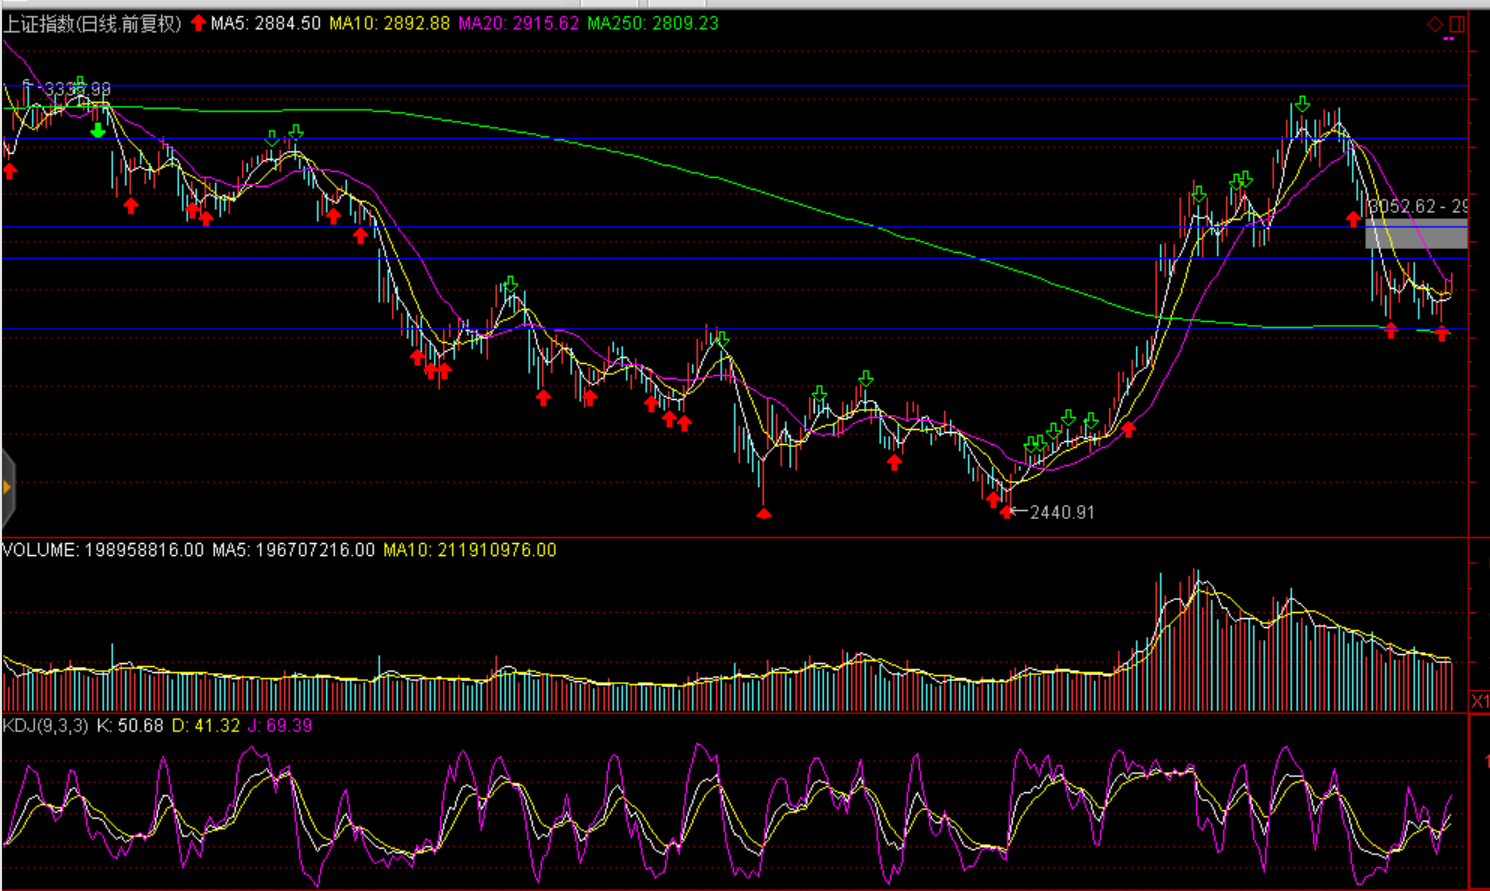Click the last red buy arrow at far right
The width and height of the screenshot is (1490, 891).
click(x=1442, y=335)
